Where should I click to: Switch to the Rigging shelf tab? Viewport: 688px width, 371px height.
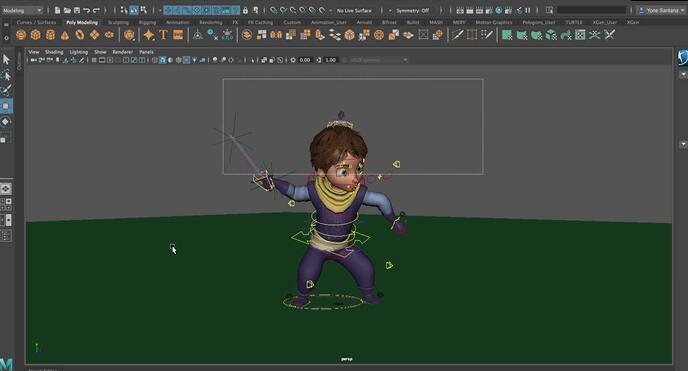coord(147,22)
